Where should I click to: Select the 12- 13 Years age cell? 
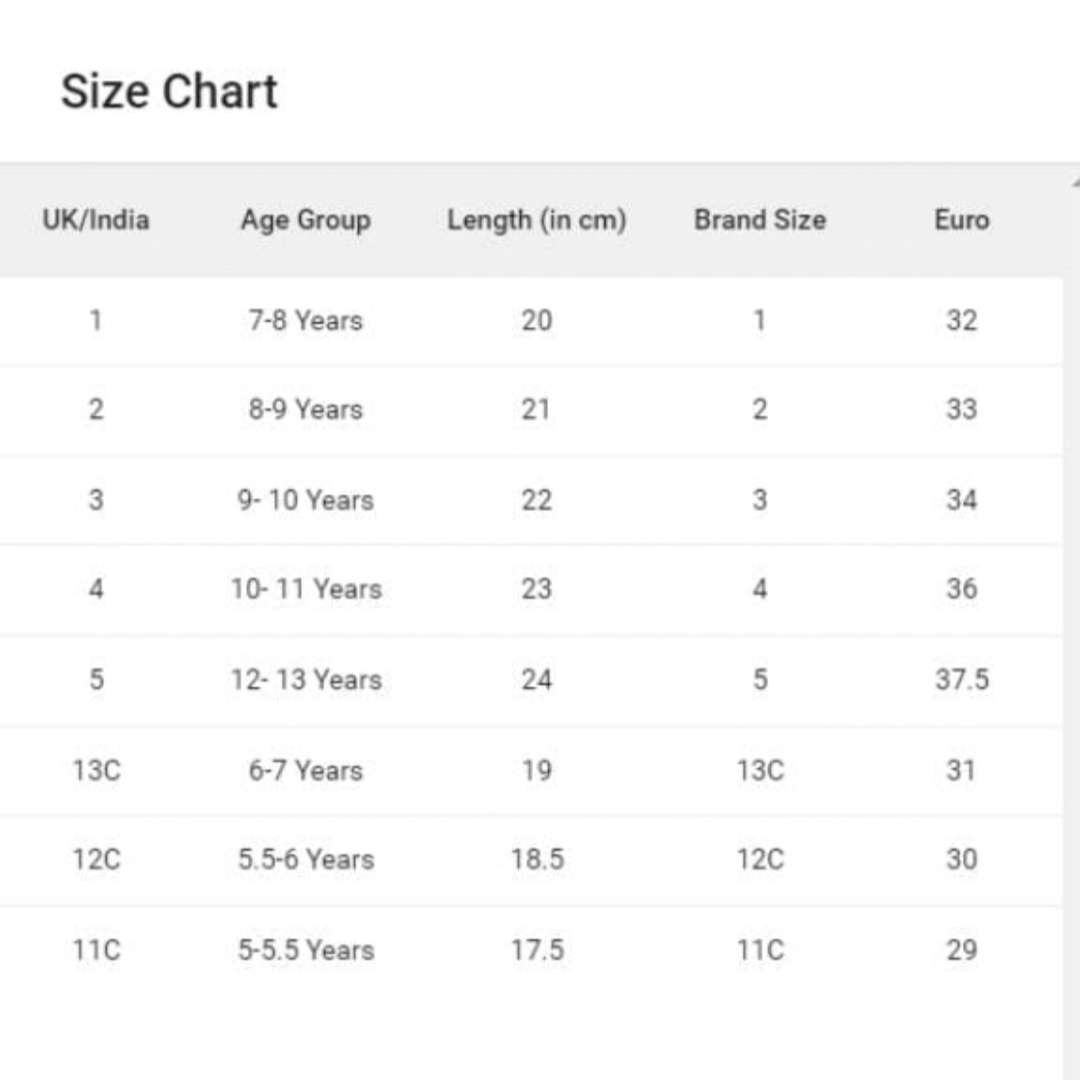pos(306,680)
